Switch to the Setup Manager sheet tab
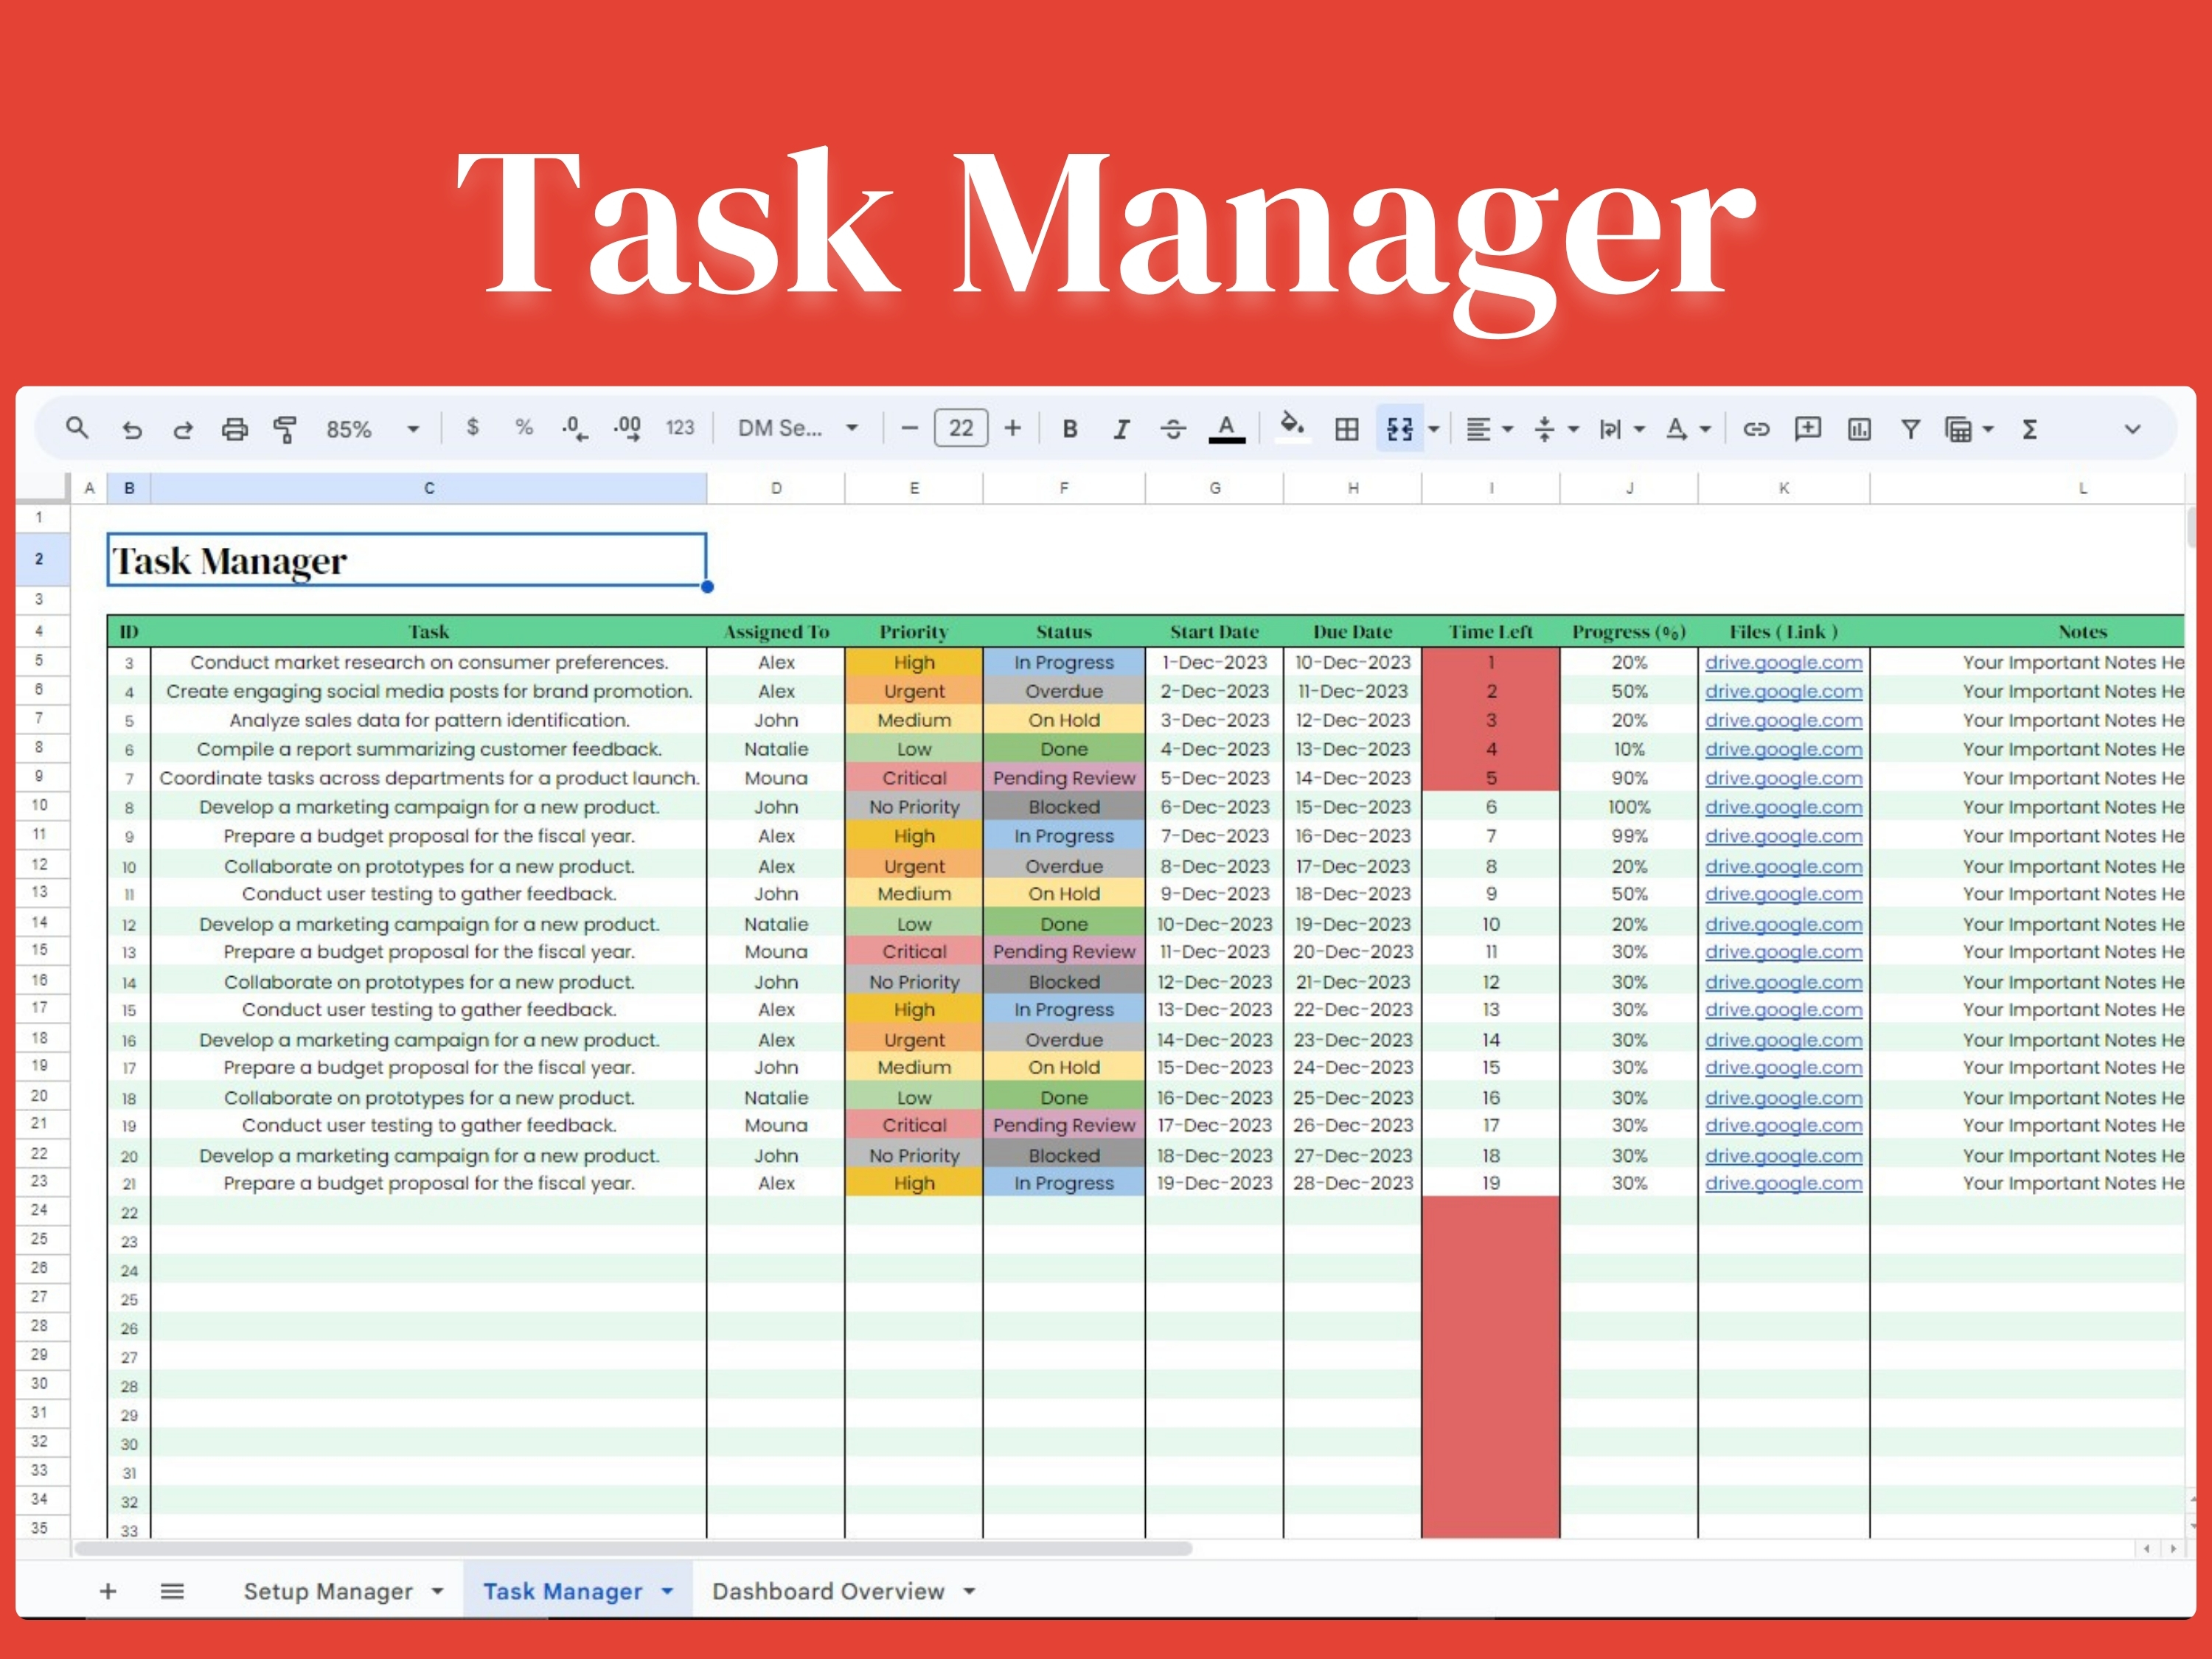Image resolution: width=2212 pixels, height=1659 pixels. (328, 1591)
